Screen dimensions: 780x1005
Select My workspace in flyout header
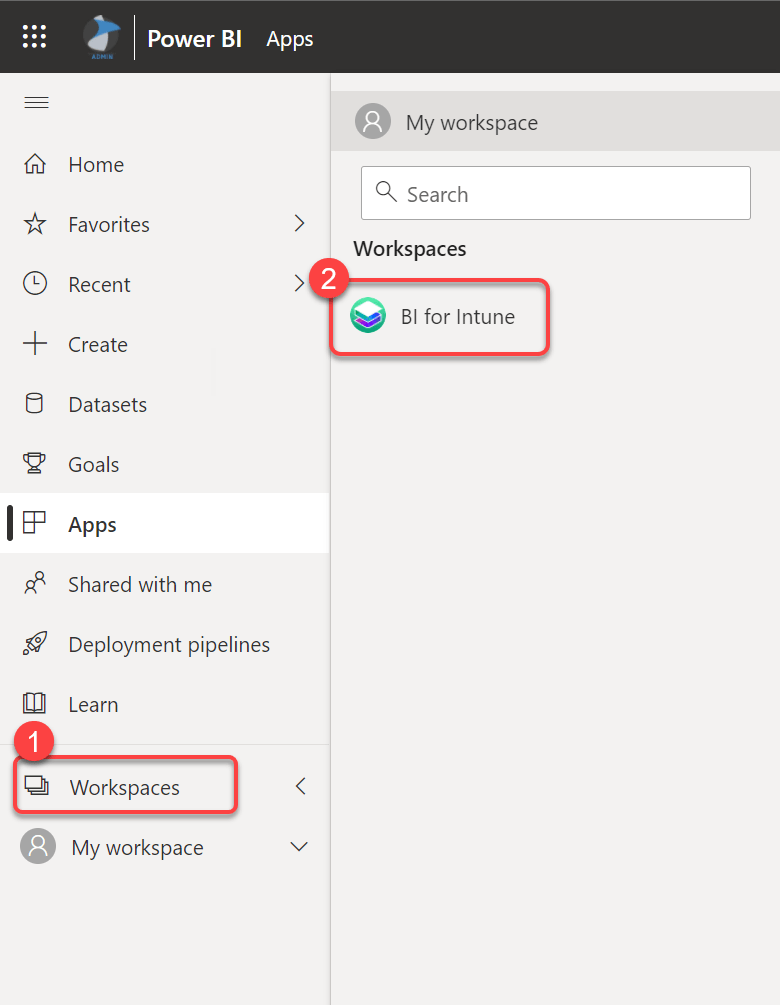click(471, 123)
